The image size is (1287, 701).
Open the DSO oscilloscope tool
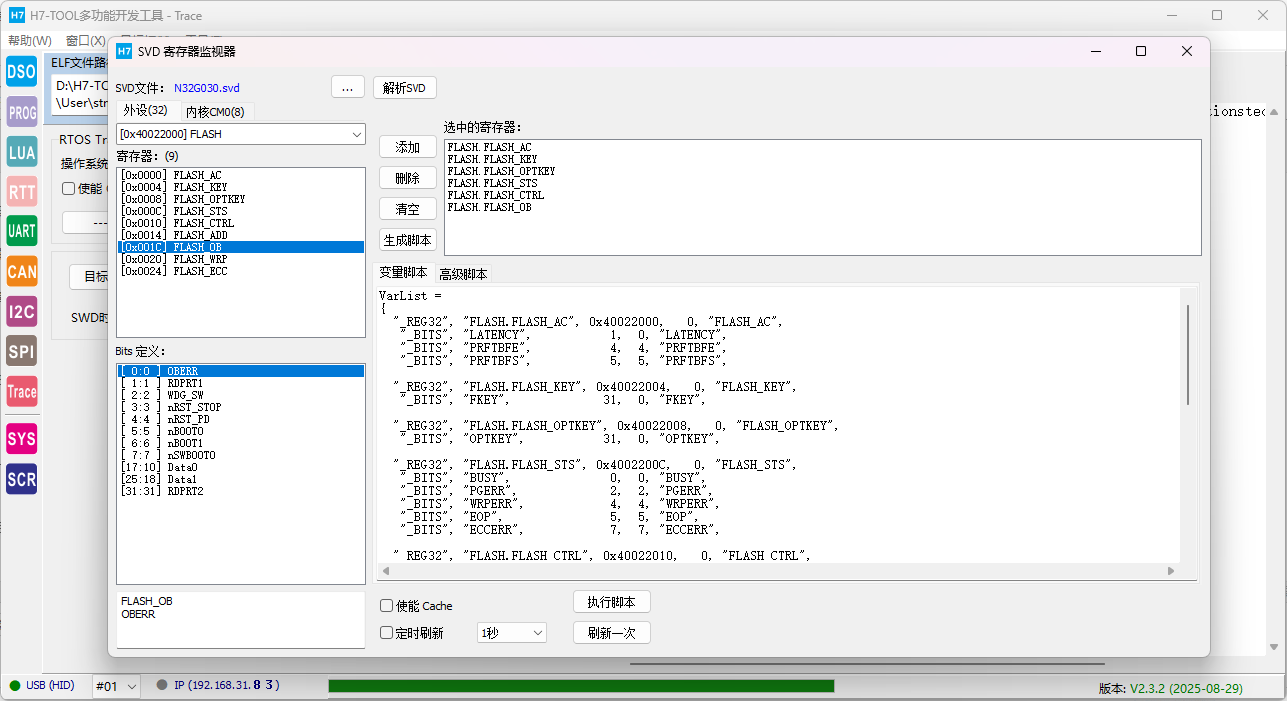point(21,71)
